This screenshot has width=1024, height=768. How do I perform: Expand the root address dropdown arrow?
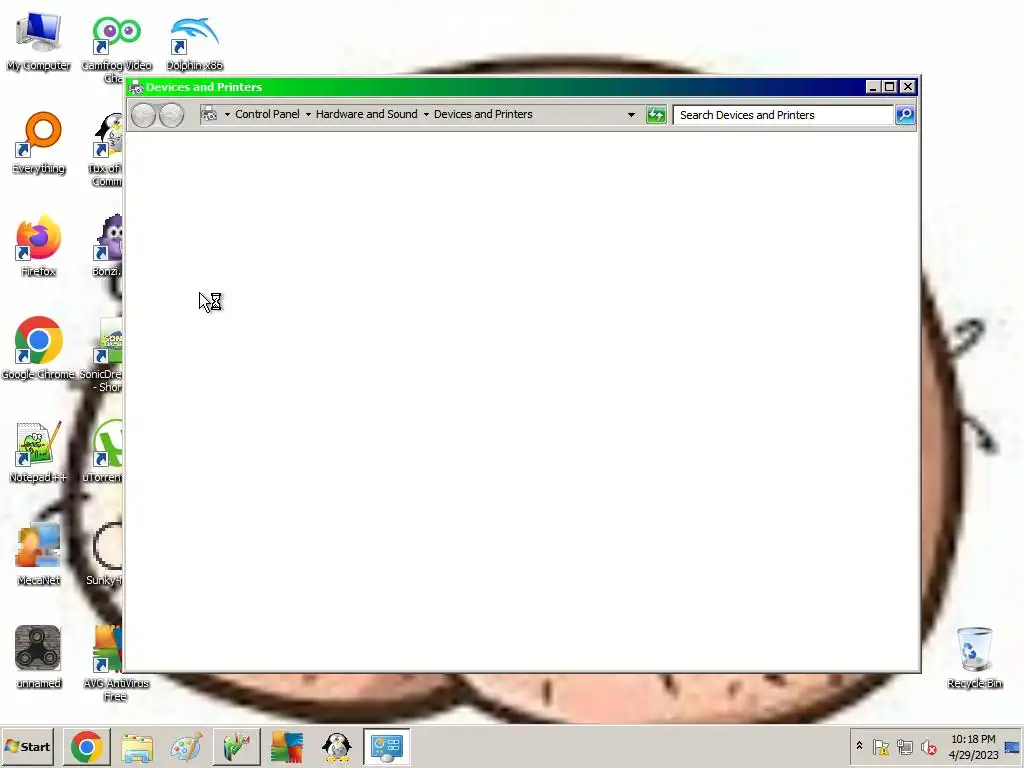coord(227,114)
